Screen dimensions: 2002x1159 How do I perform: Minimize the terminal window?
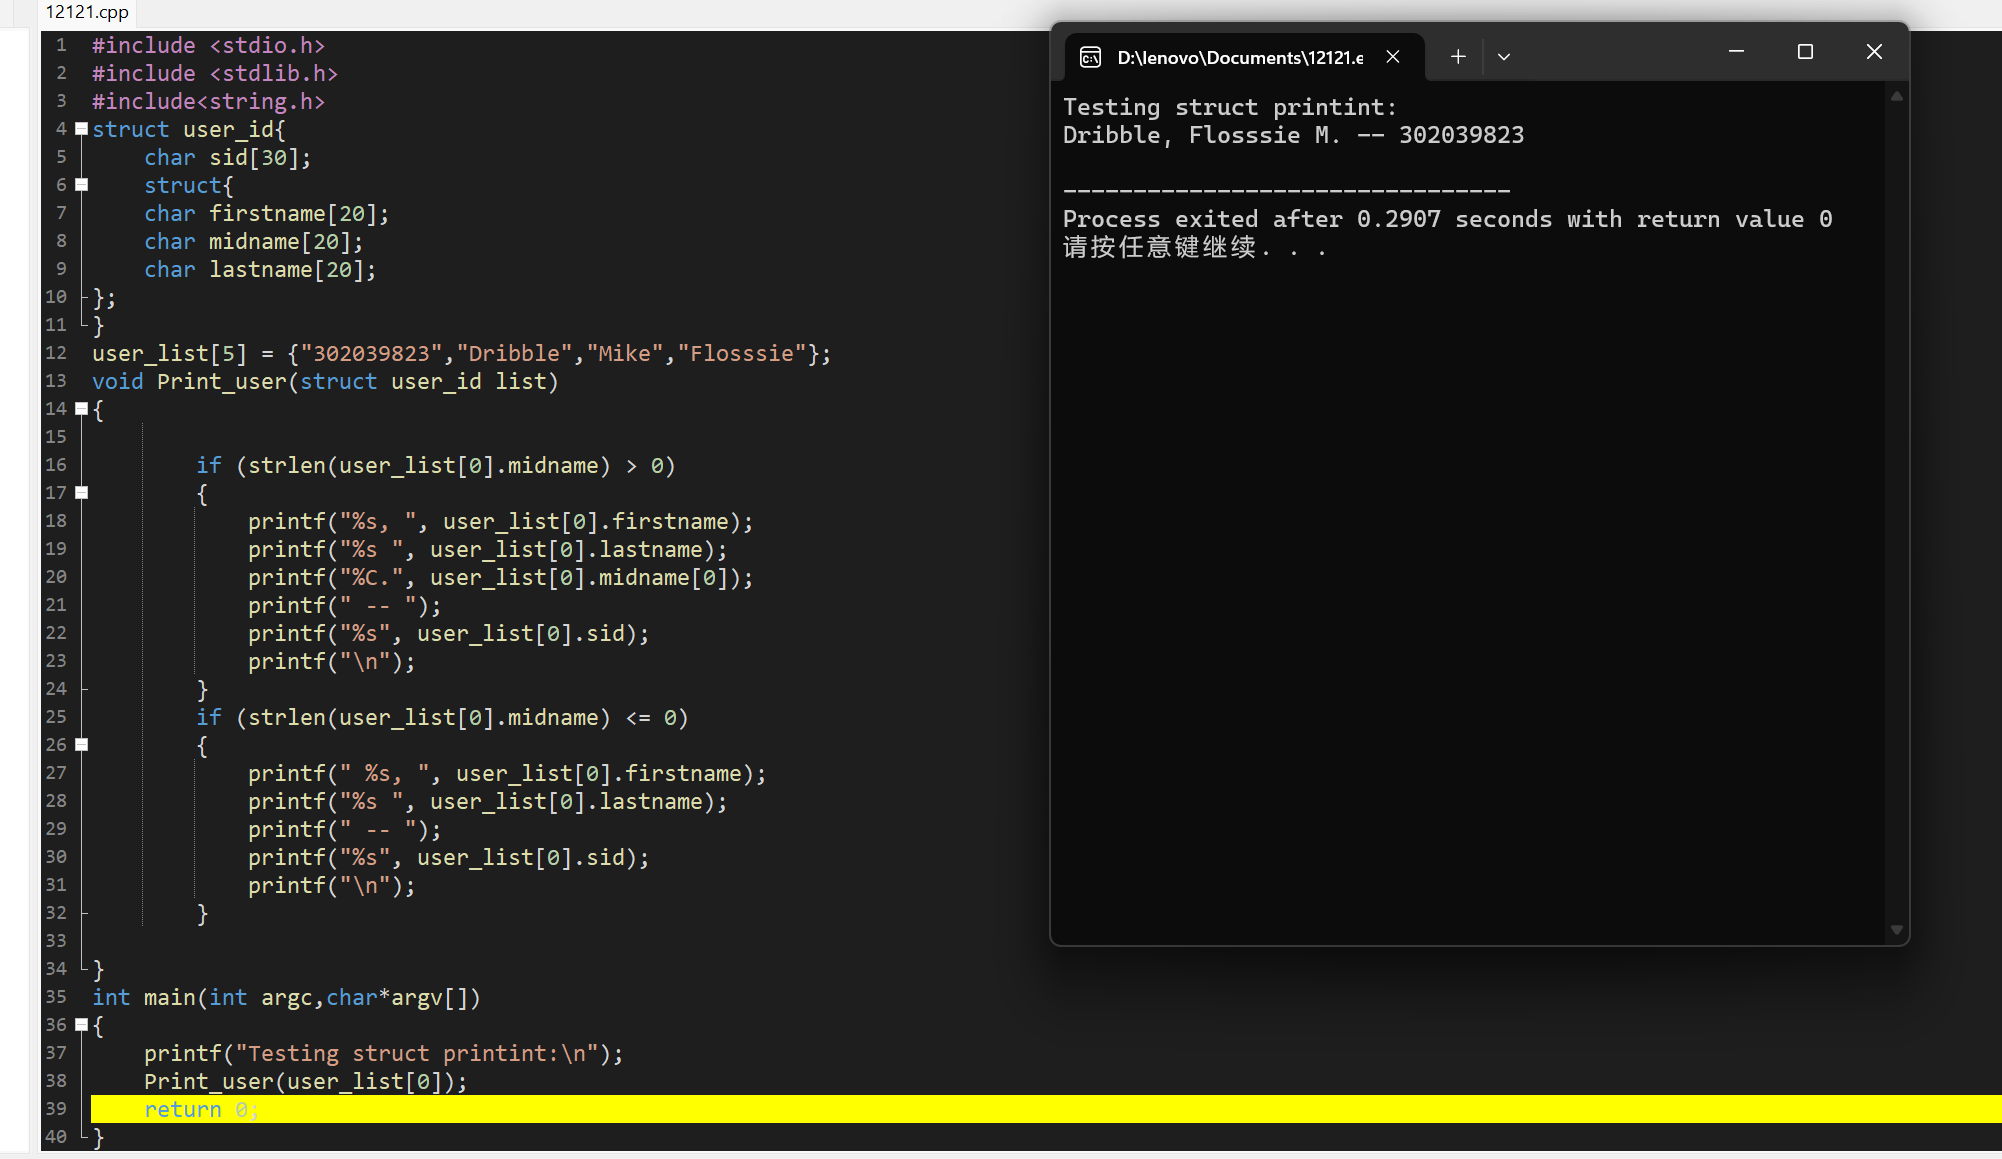click(x=1736, y=52)
